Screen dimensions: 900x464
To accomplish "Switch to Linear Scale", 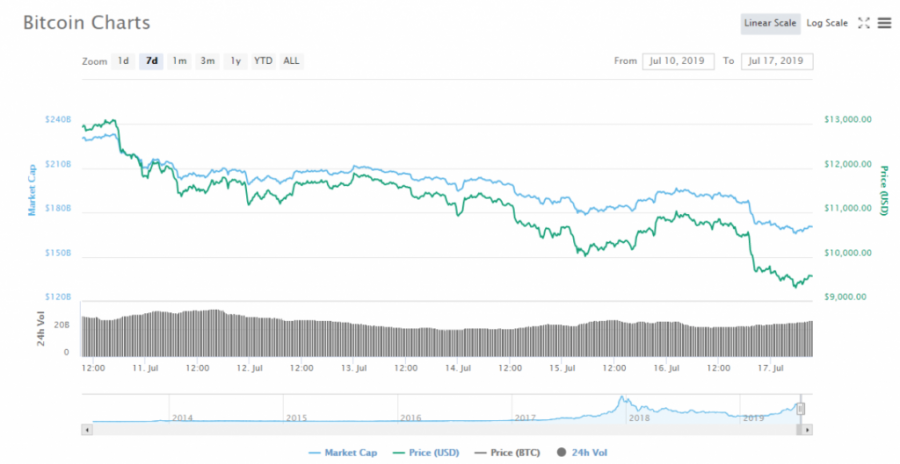I will [770, 24].
